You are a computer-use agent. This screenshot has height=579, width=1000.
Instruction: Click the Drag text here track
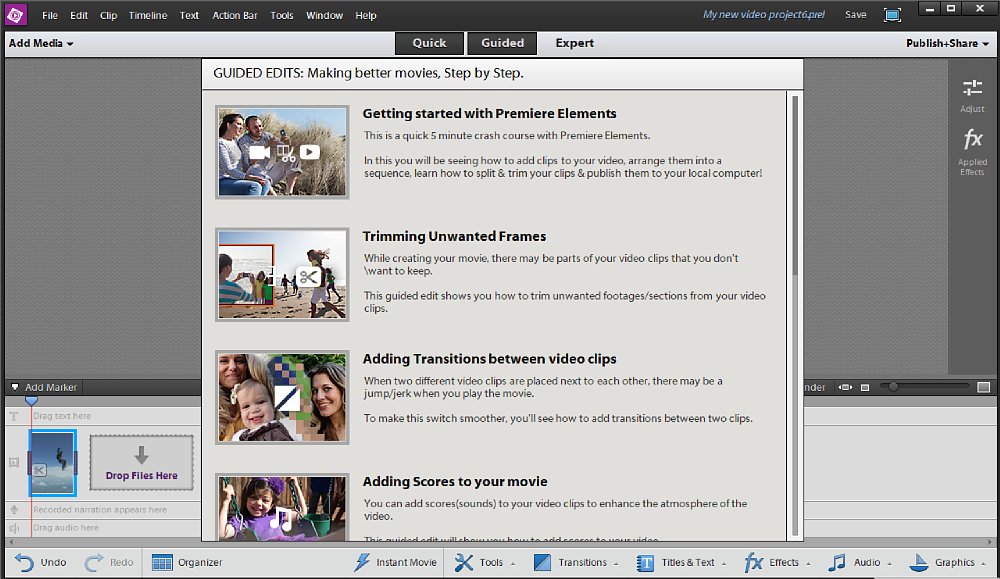coord(62,416)
